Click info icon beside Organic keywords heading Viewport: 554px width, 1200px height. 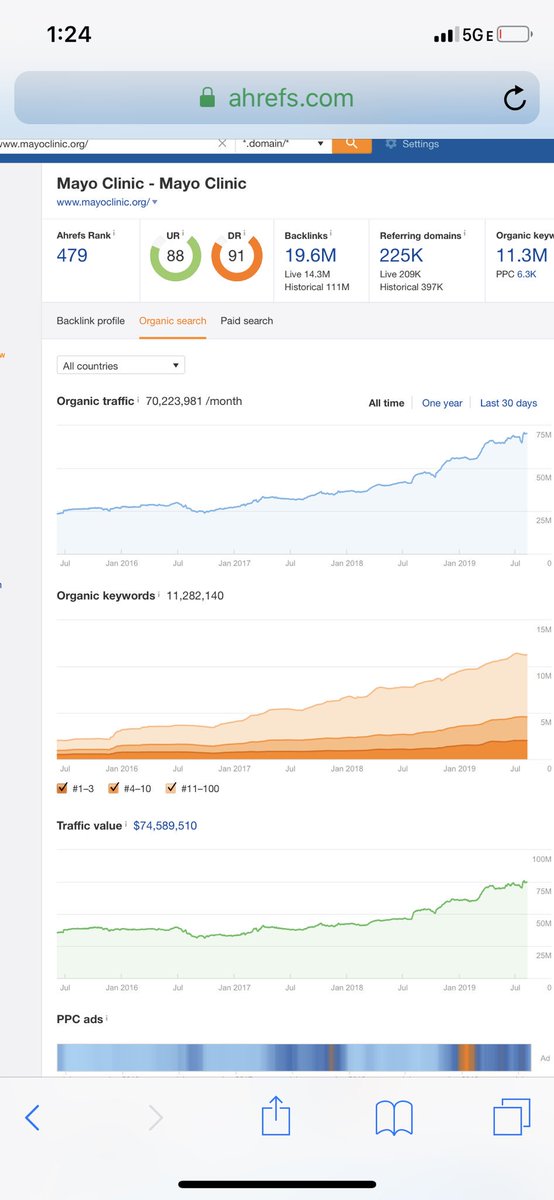point(159,594)
